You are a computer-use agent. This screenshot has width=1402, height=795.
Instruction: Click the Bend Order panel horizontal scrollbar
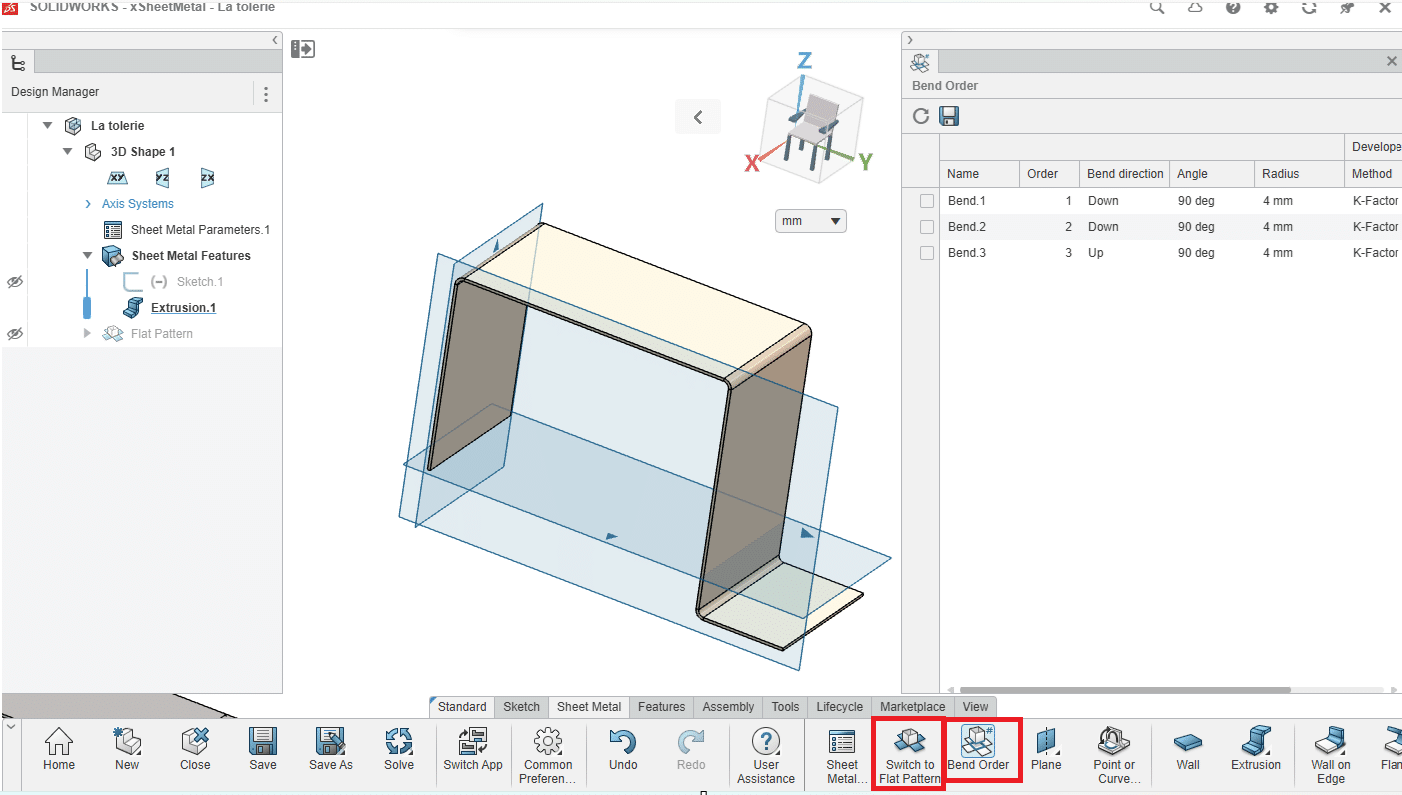(x=1125, y=690)
